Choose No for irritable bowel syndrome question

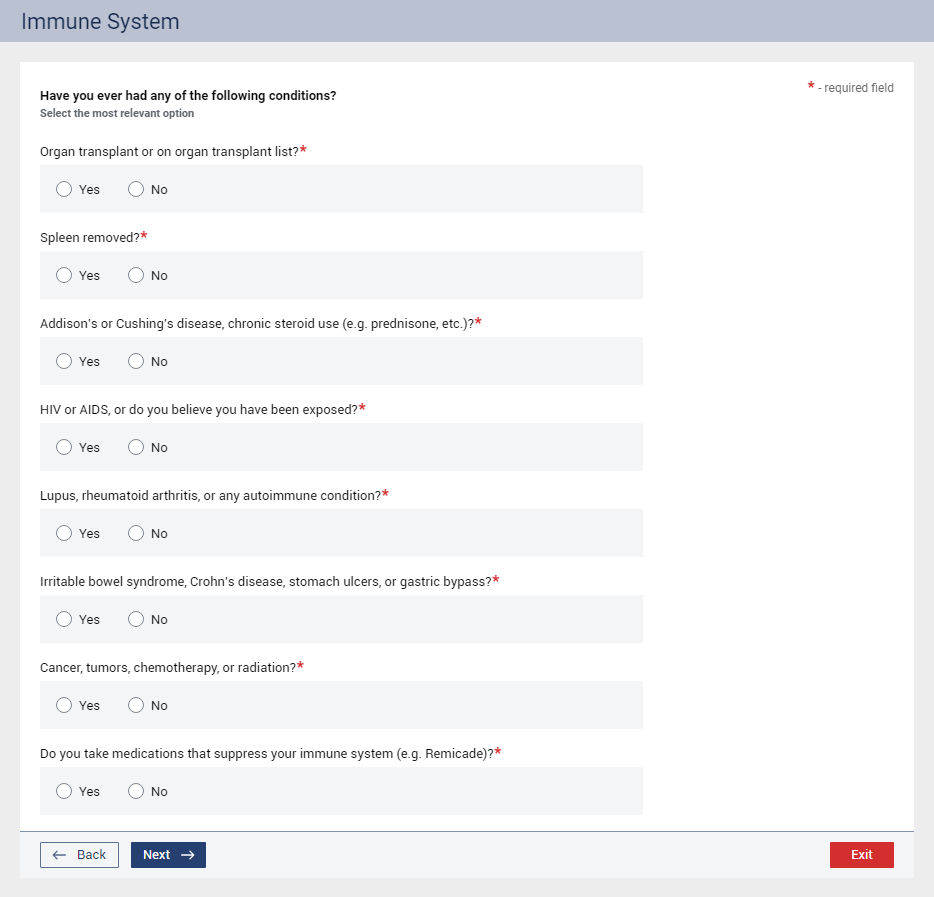pos(136,619)
